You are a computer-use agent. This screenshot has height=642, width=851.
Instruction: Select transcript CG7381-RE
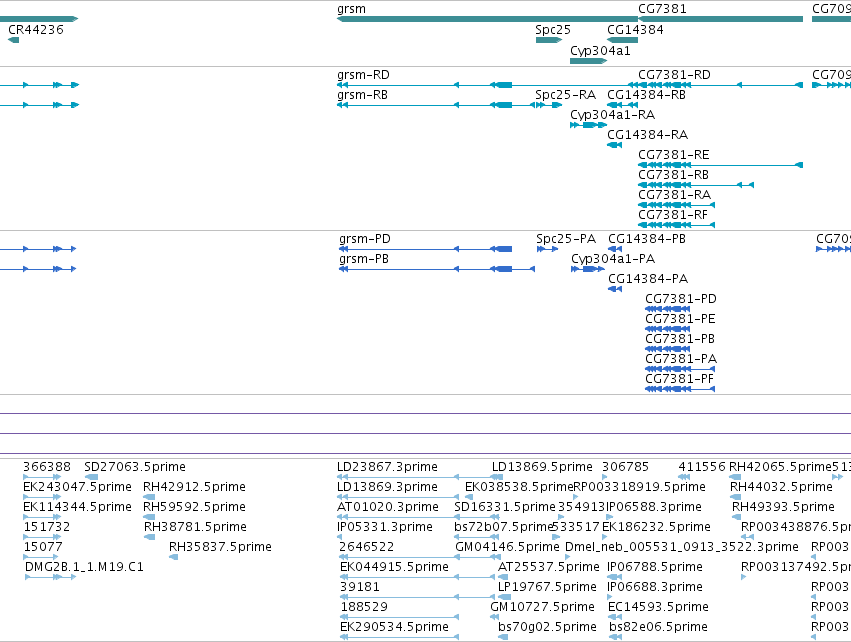[720, 164]
